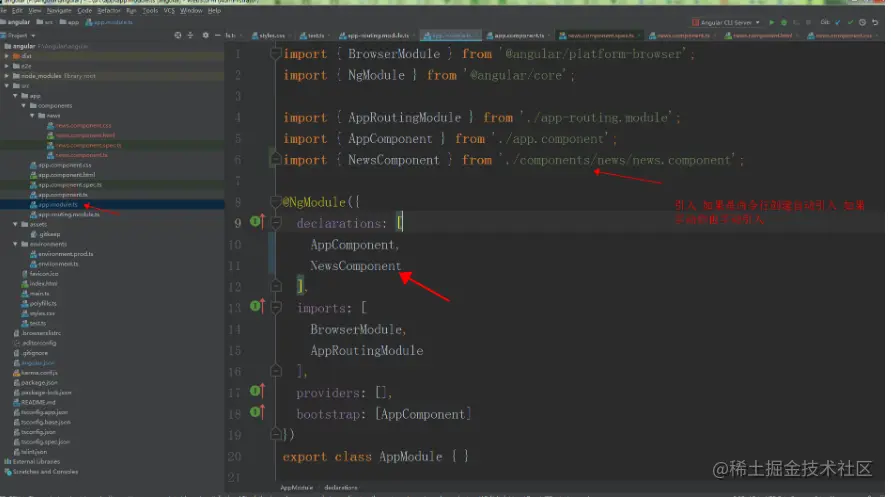Click the Git update project blue arrow
Screen dimensions: 891x497
pos(838,23)
